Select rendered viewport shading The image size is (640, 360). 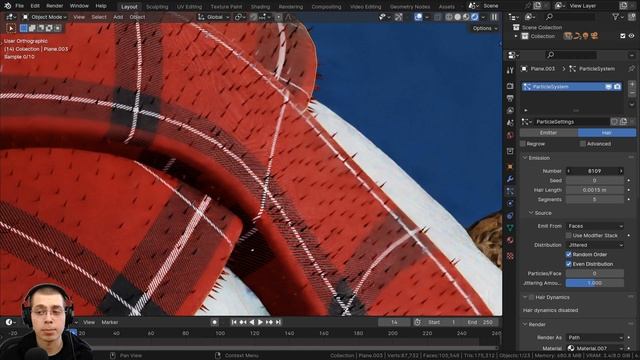pos(475,17)
